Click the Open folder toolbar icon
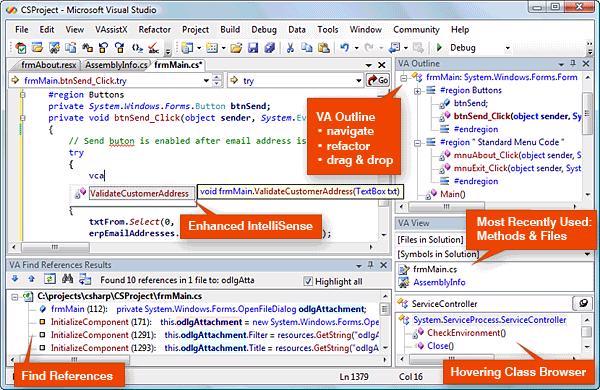Viewport: 600px width, 390px height. (x=236, y=48)
